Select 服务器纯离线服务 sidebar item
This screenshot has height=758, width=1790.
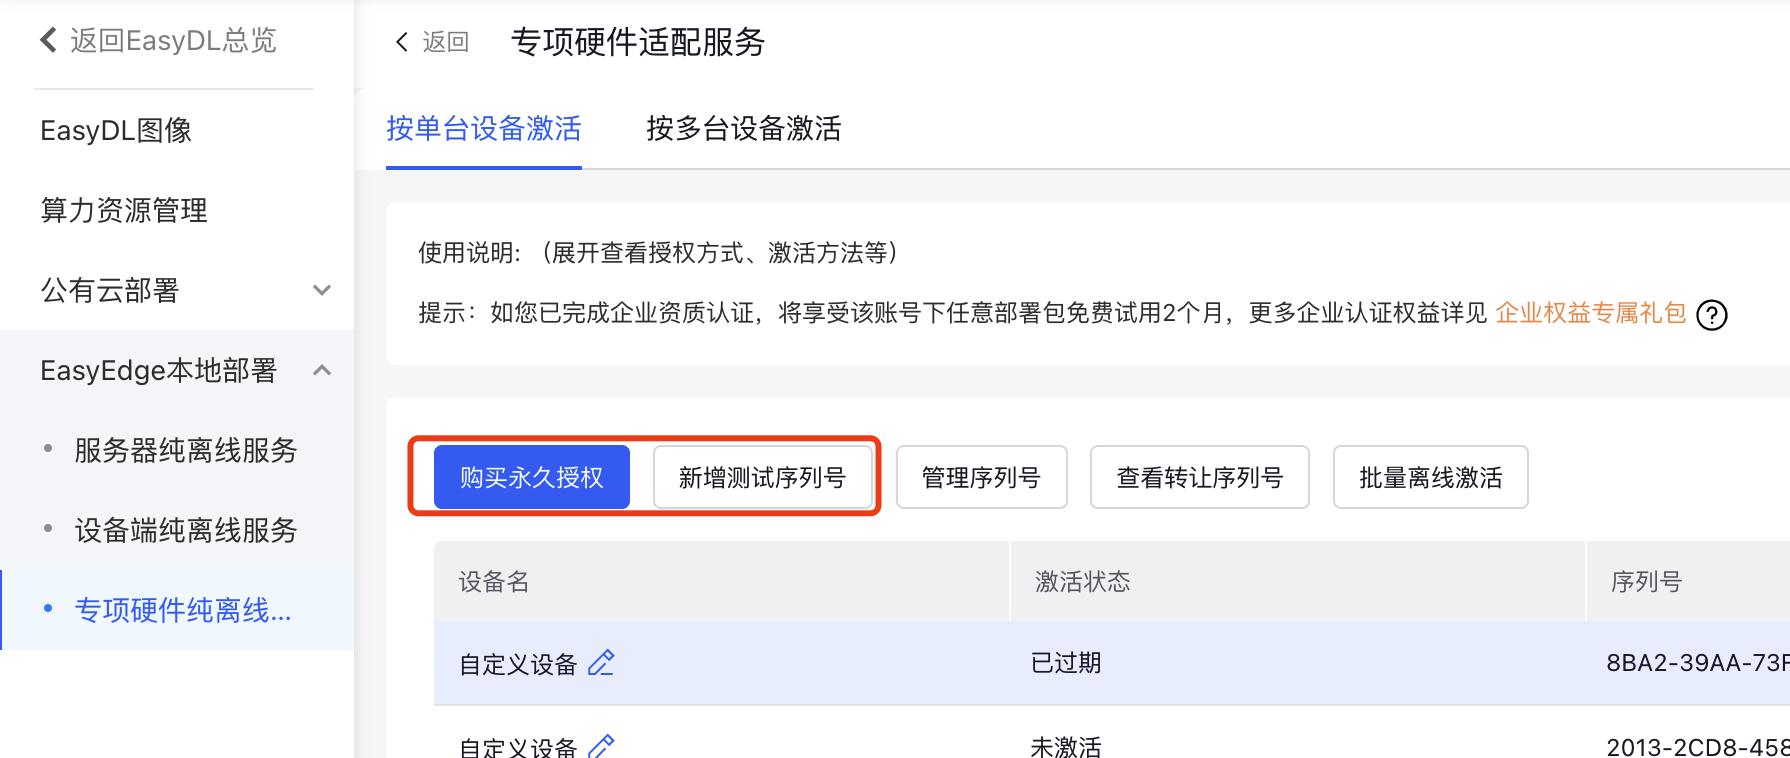186,450
